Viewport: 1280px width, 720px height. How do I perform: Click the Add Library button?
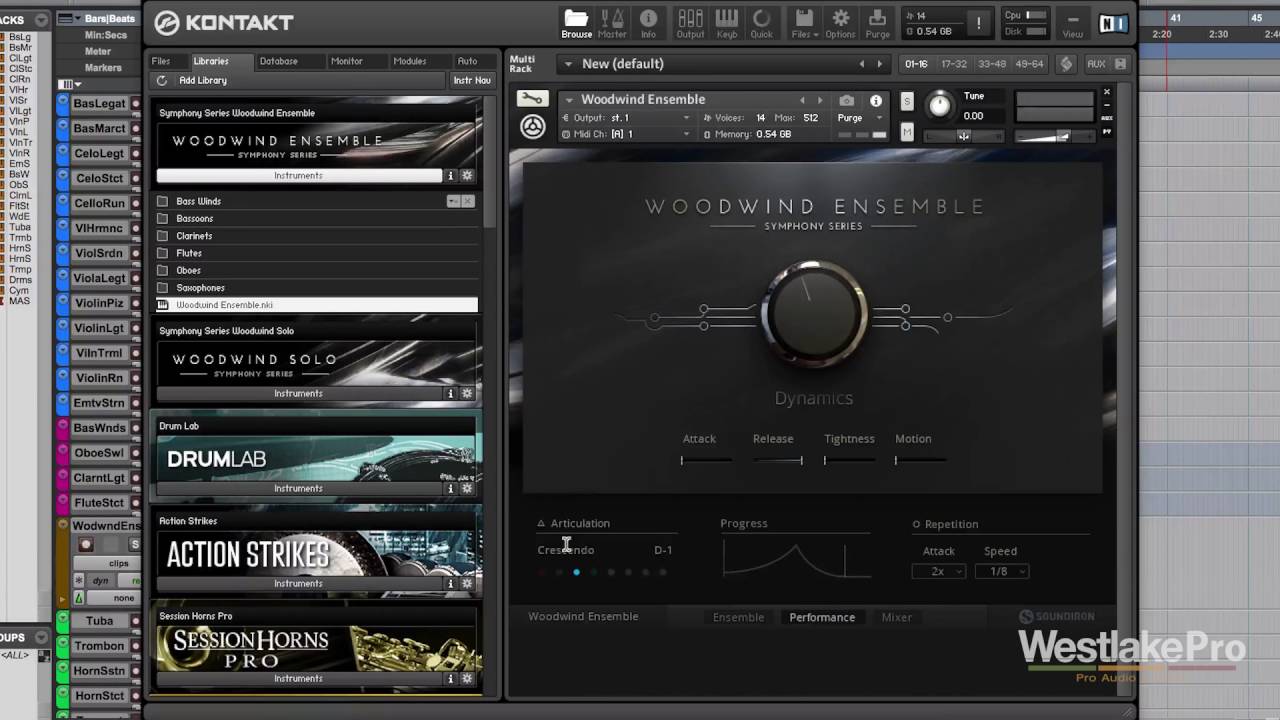pos(203,80)
